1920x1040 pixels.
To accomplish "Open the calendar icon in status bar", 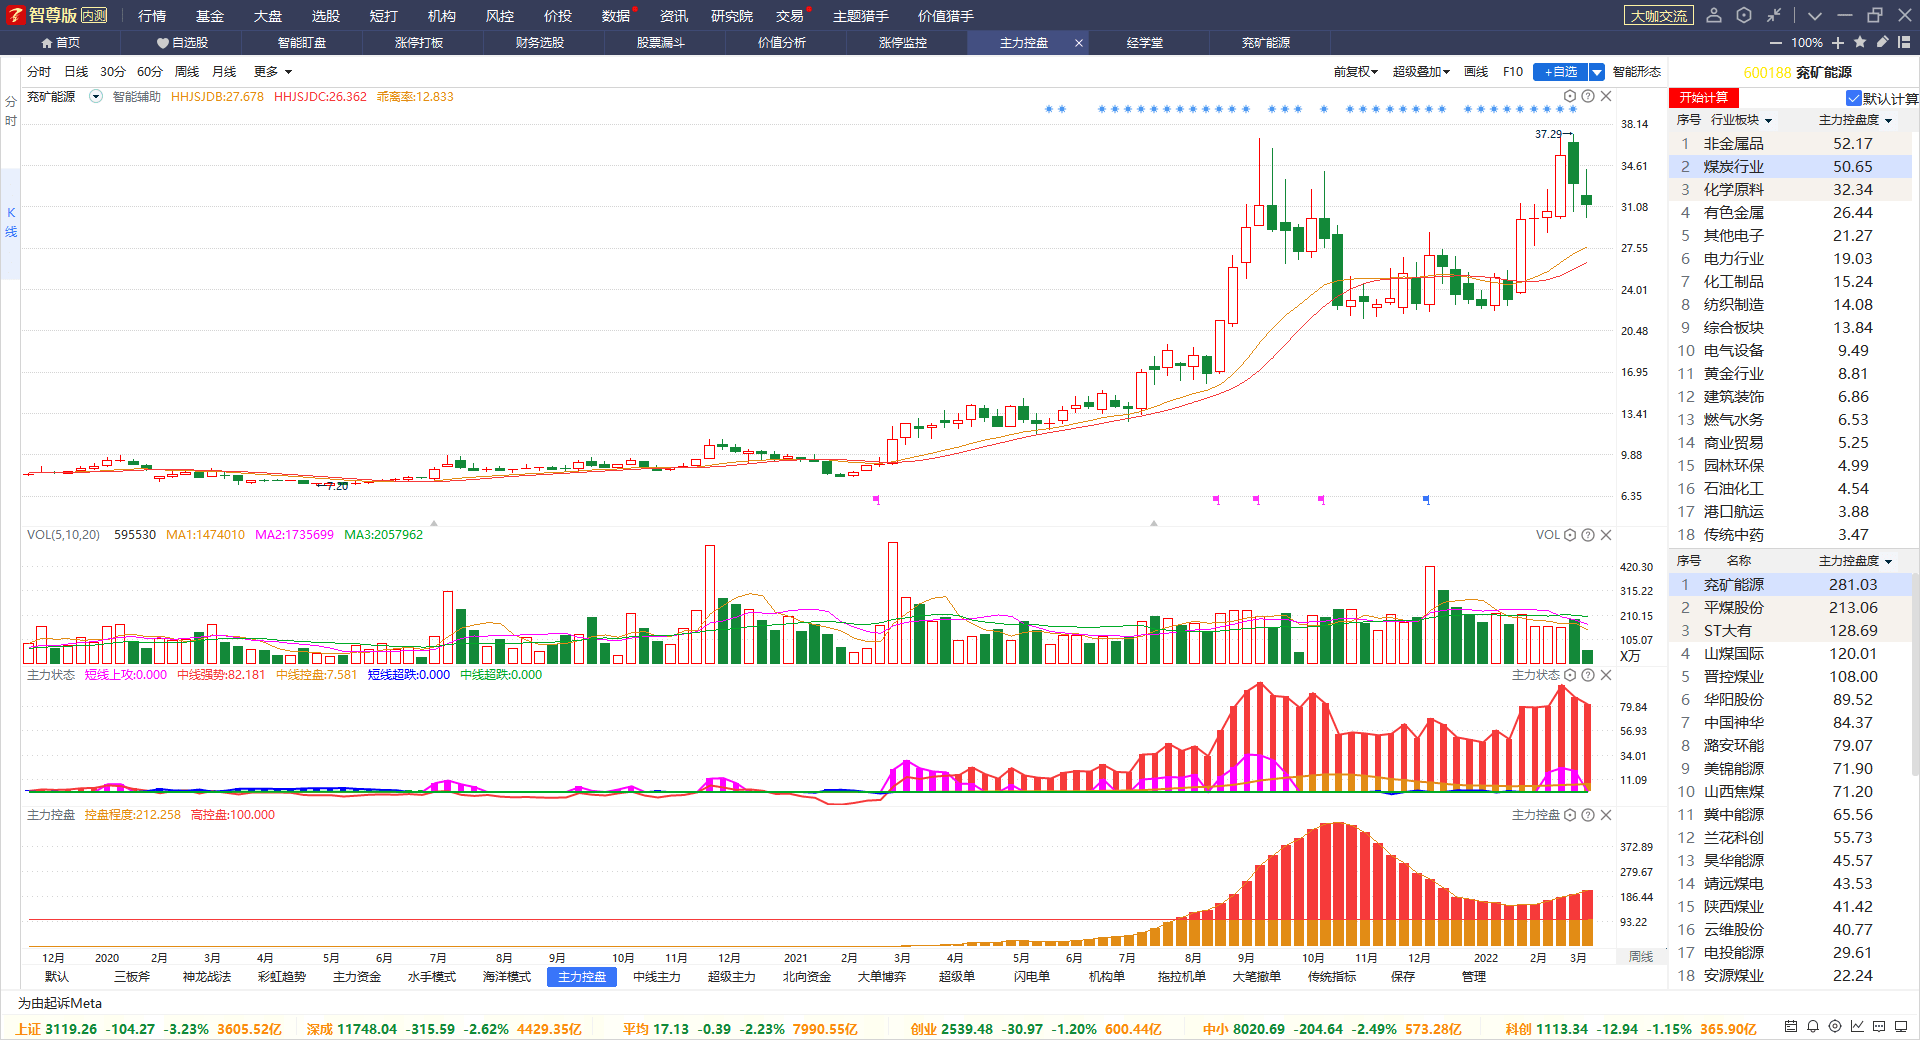I will (x=1791, y=1027).
